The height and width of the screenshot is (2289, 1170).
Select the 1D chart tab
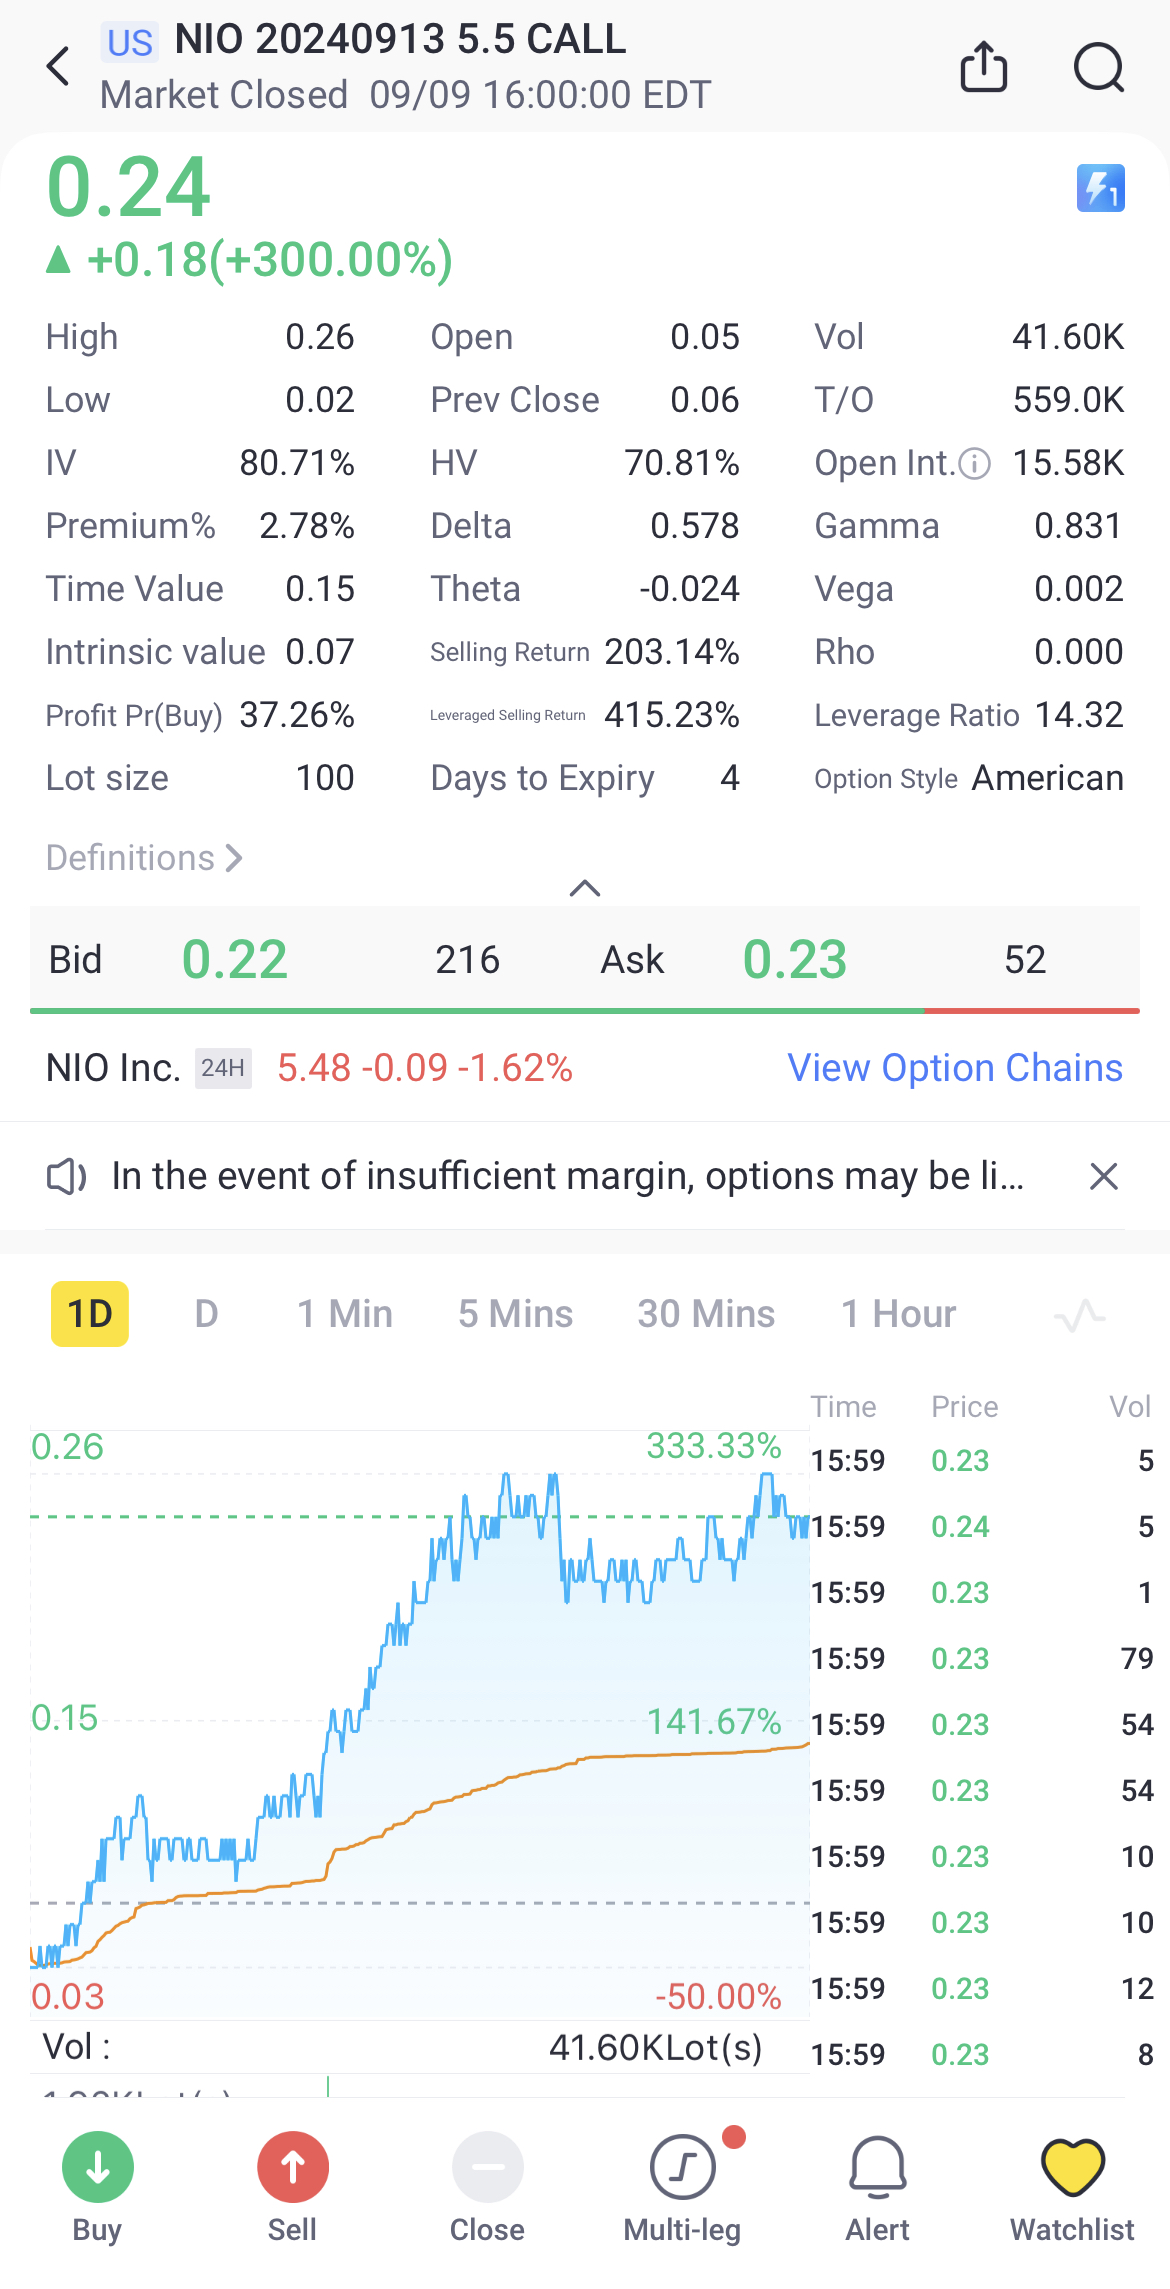90,1314
